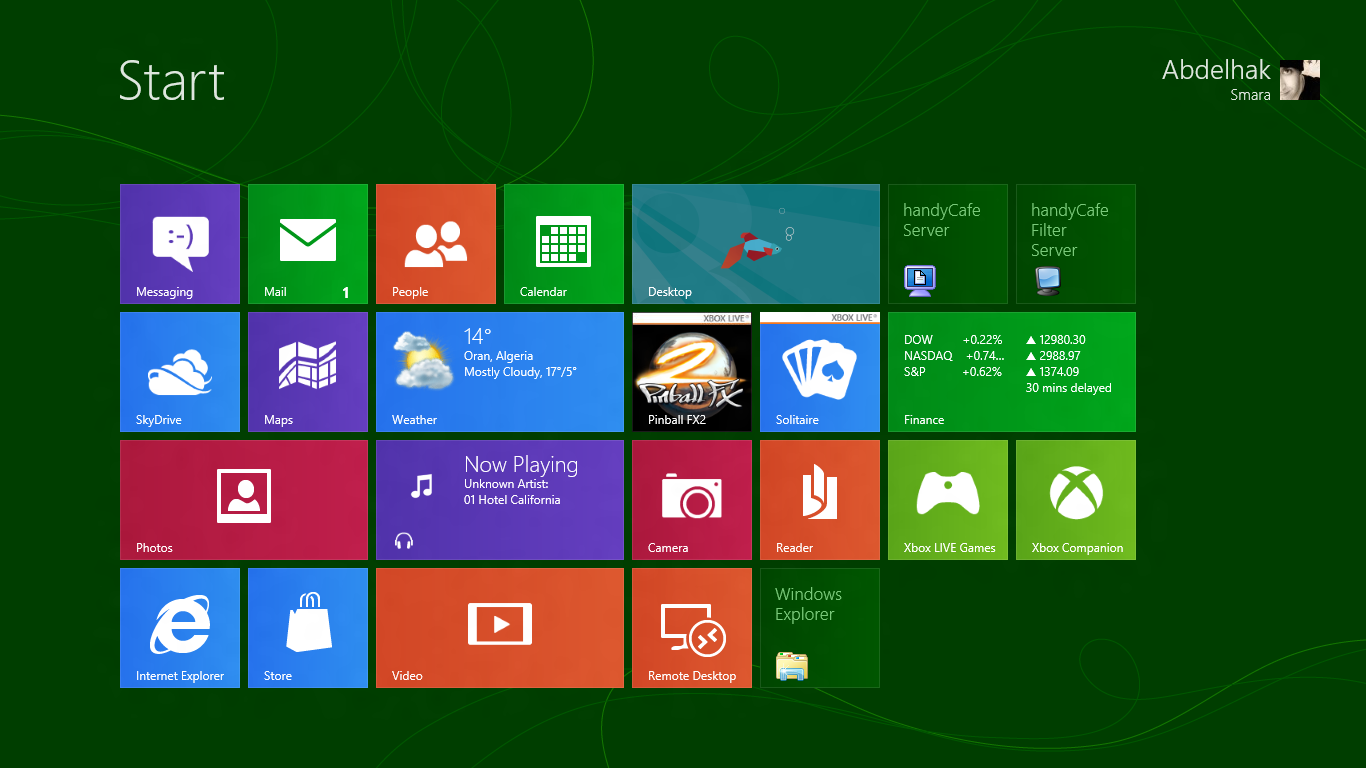Screen dimensions: 1366x768
Task: Start the Pinball FX2 game
Action: coord(692,372)
